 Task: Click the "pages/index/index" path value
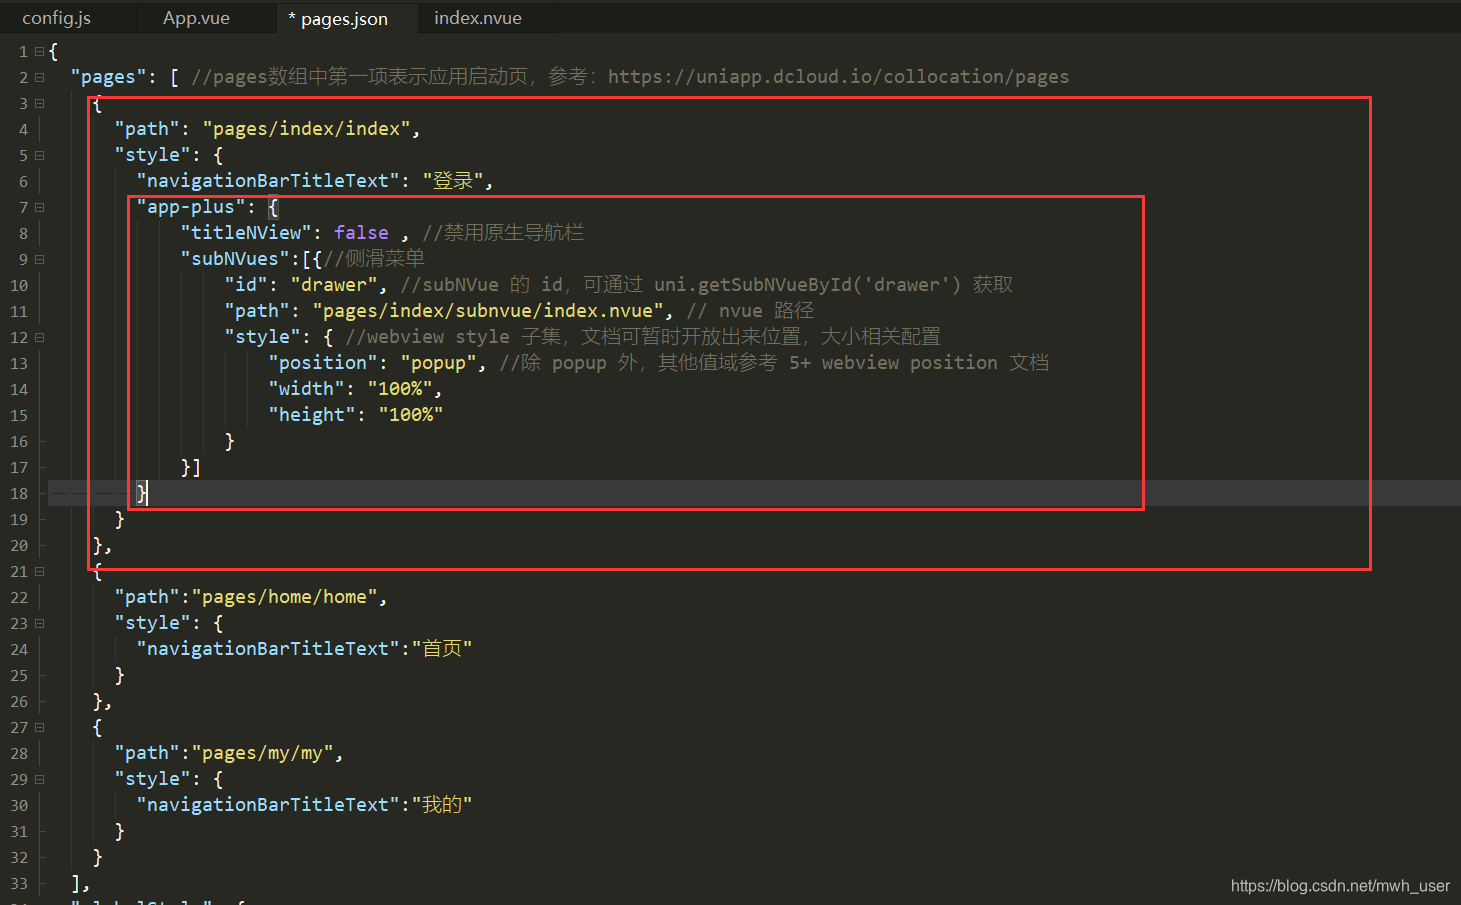point(306,129)
